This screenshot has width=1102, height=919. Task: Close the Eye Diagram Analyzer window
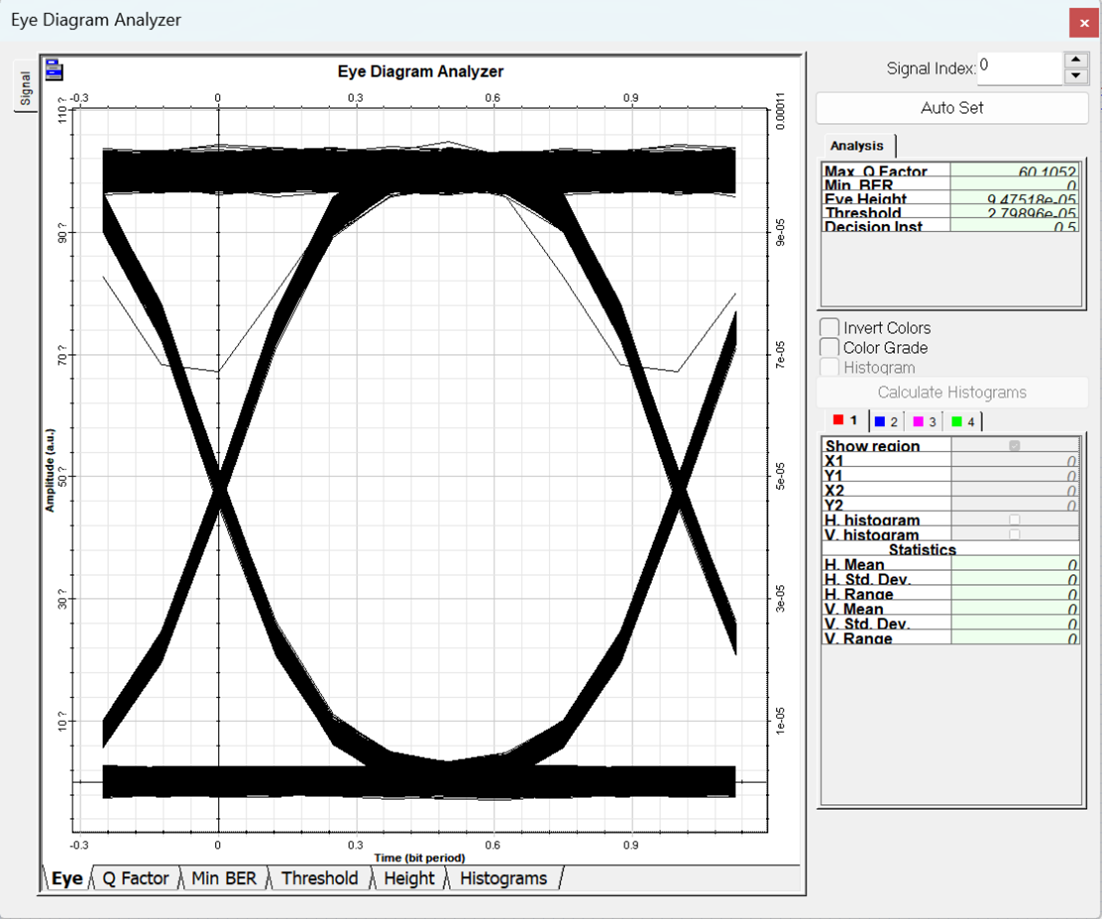pyautogui.click(x=1084, y=22)
